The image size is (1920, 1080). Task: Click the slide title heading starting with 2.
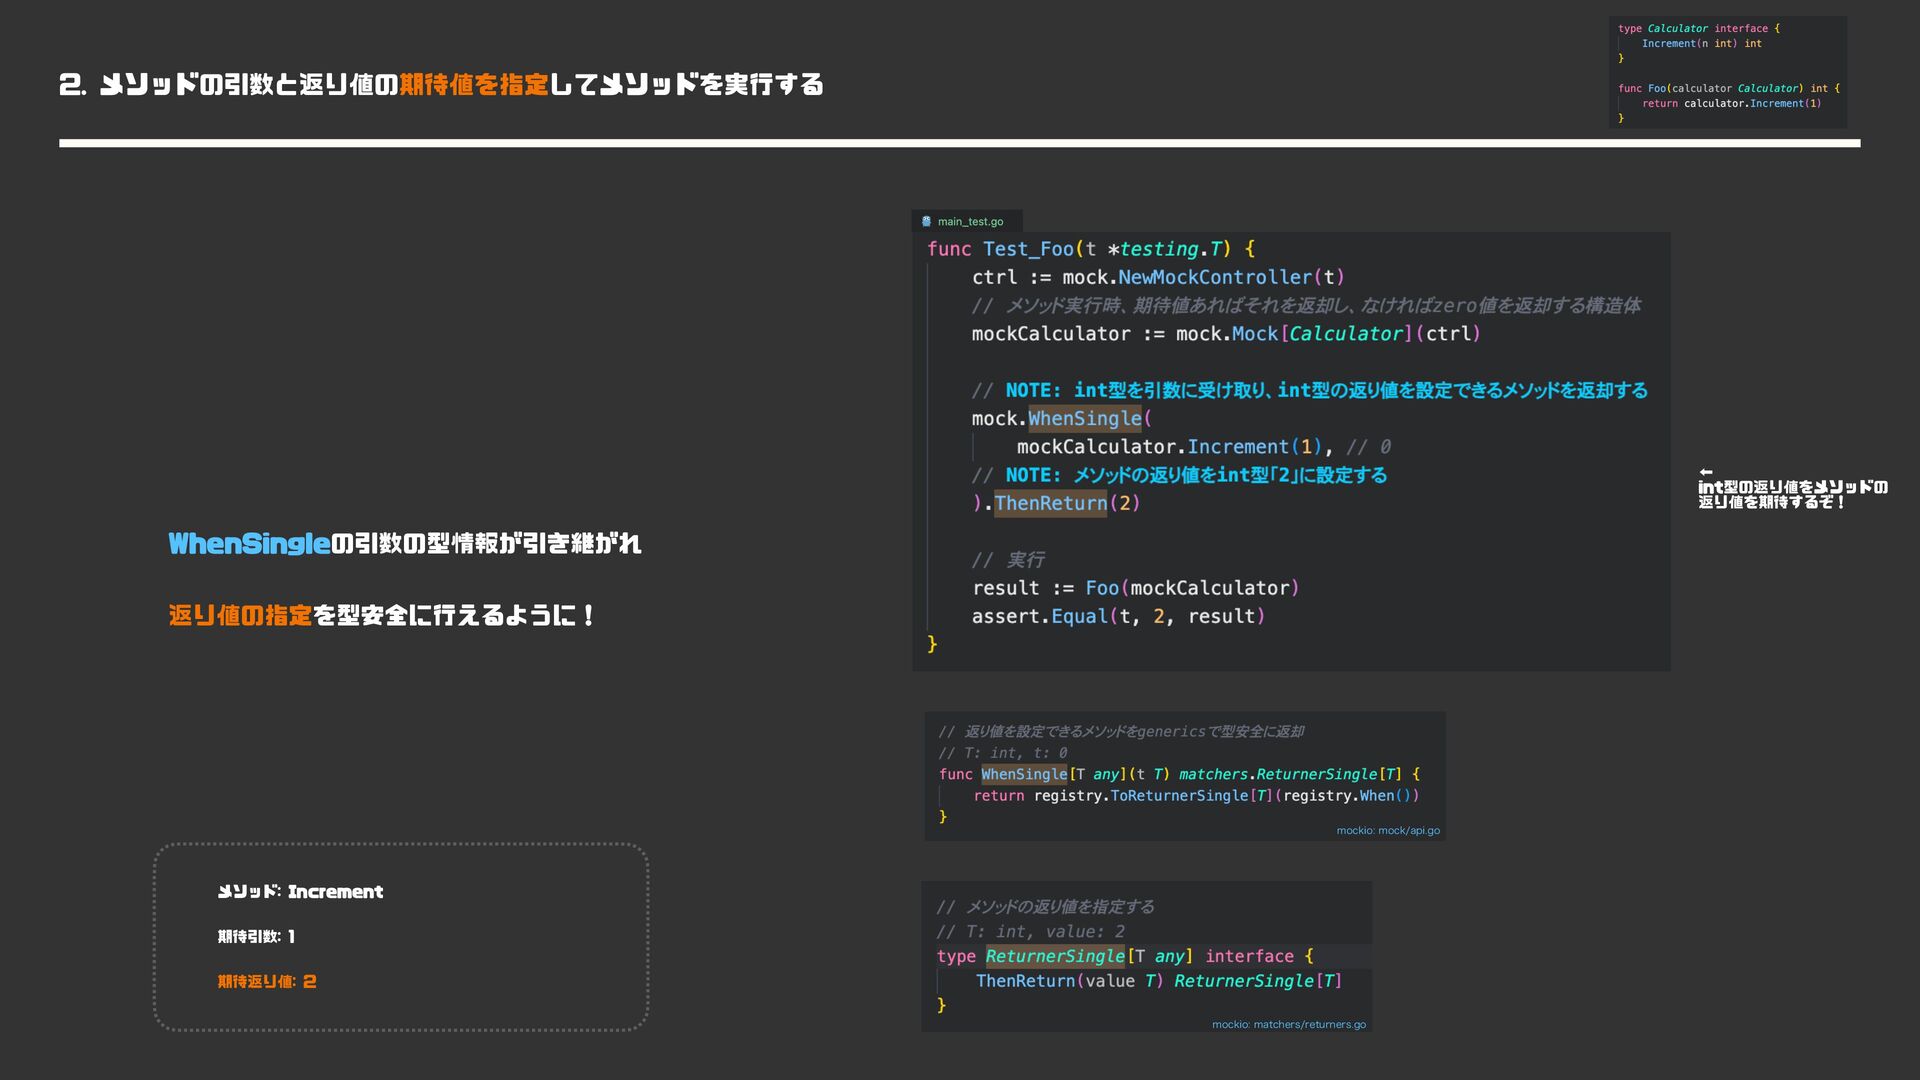click(x=441, y=85)
